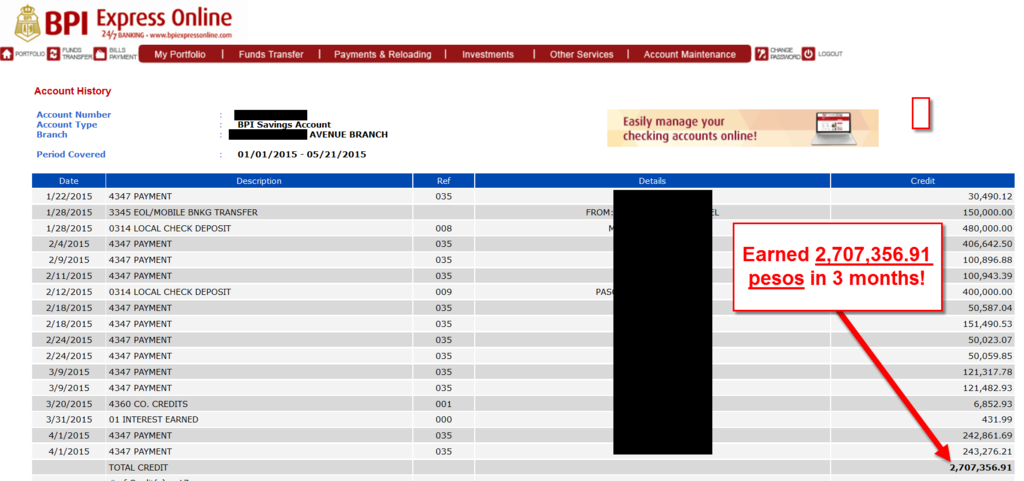Click the 480,000.00 credit amount
Viewport: 1024px width, 481px height.
click(987, 228)
